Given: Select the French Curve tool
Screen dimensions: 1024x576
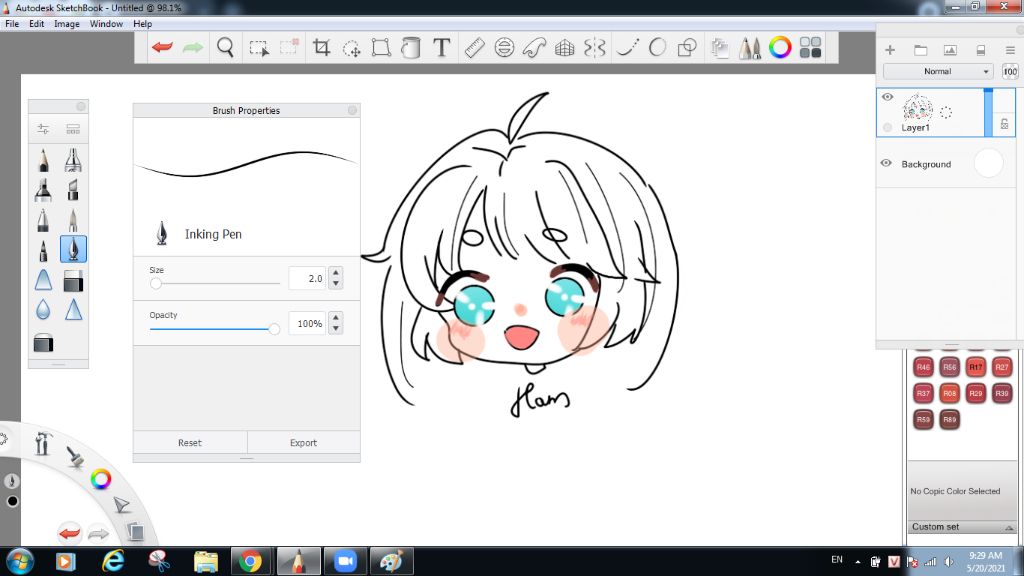Looking at the screenshot, I should [534, 48].
